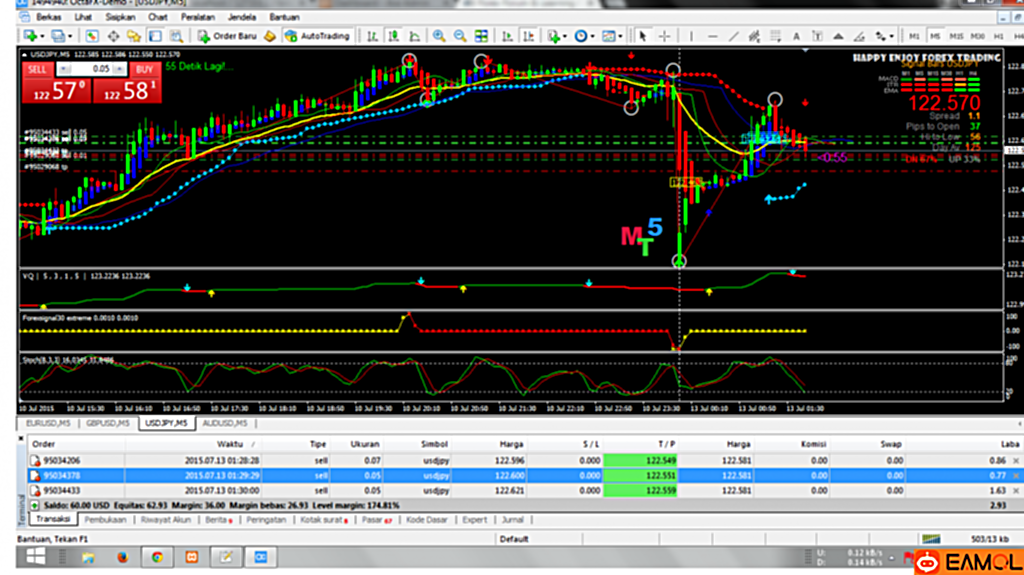1024x575 pixels.
Task: Switch chart to bar chart style
Action: point(372,36)
